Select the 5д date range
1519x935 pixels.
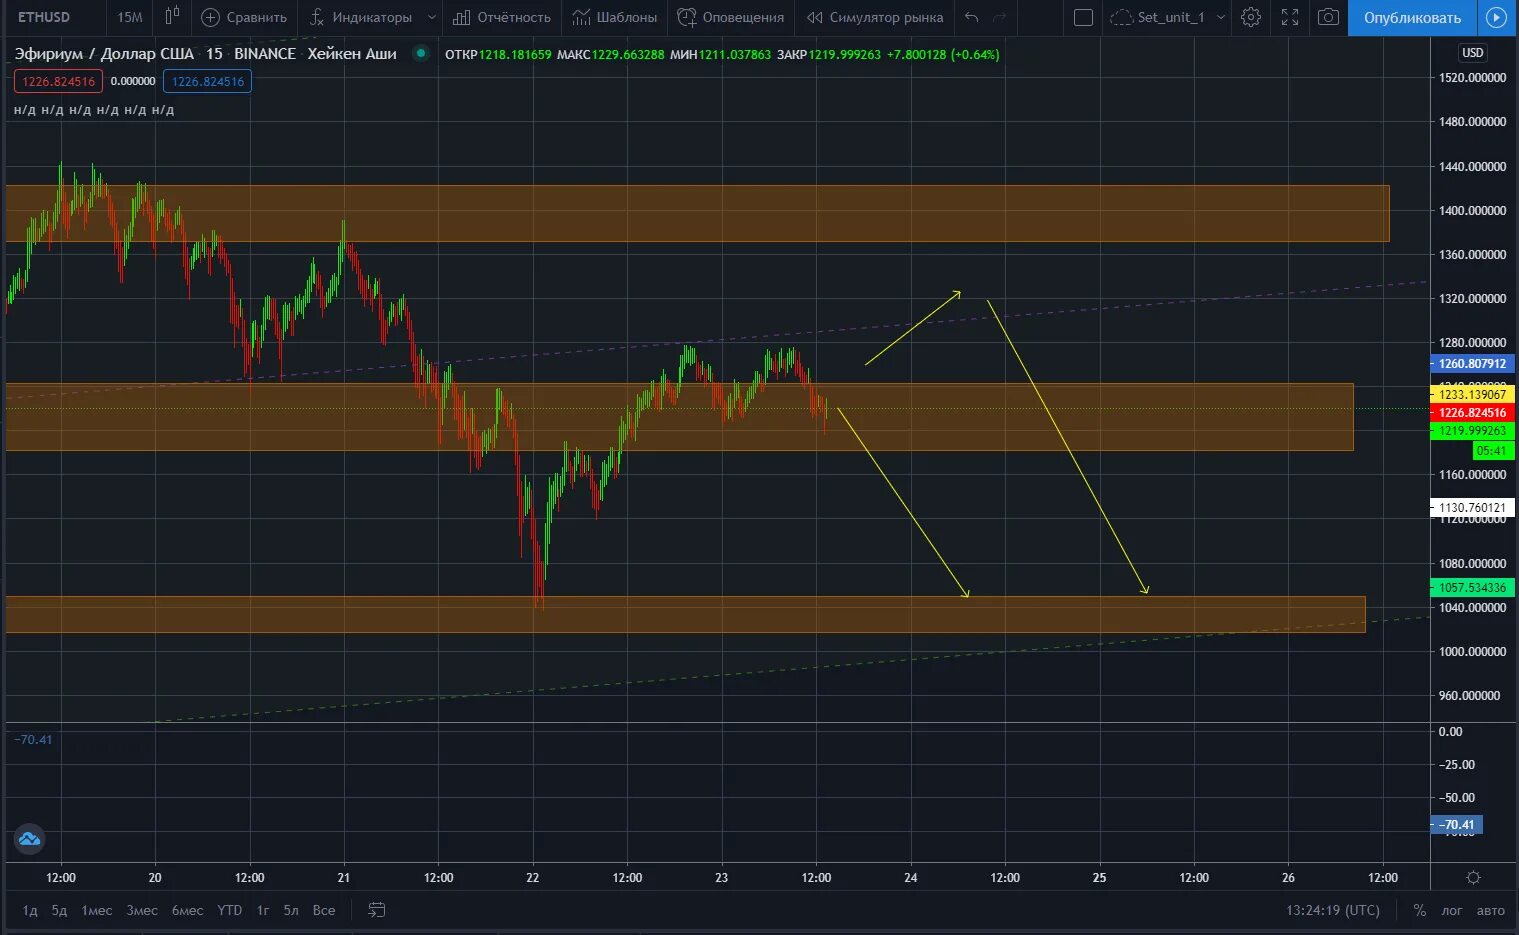60,910
